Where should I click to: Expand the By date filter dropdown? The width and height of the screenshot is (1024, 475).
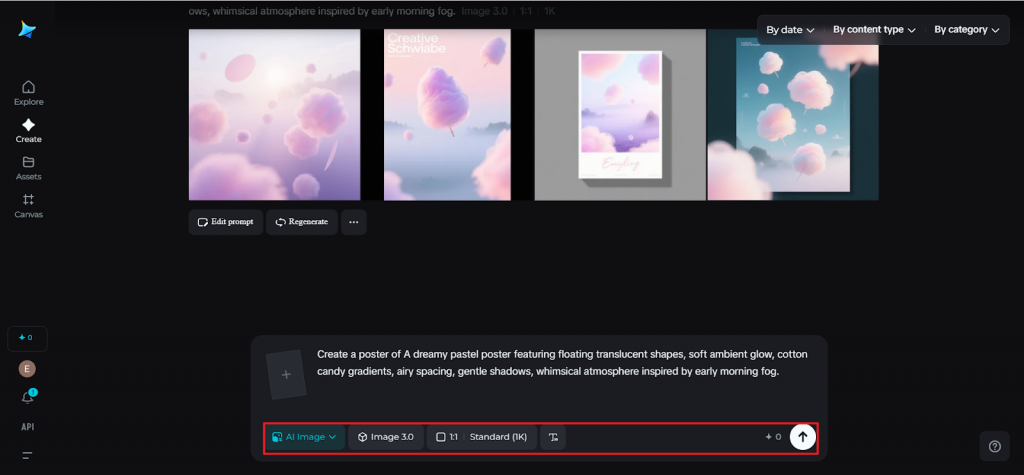pos(789,30)
